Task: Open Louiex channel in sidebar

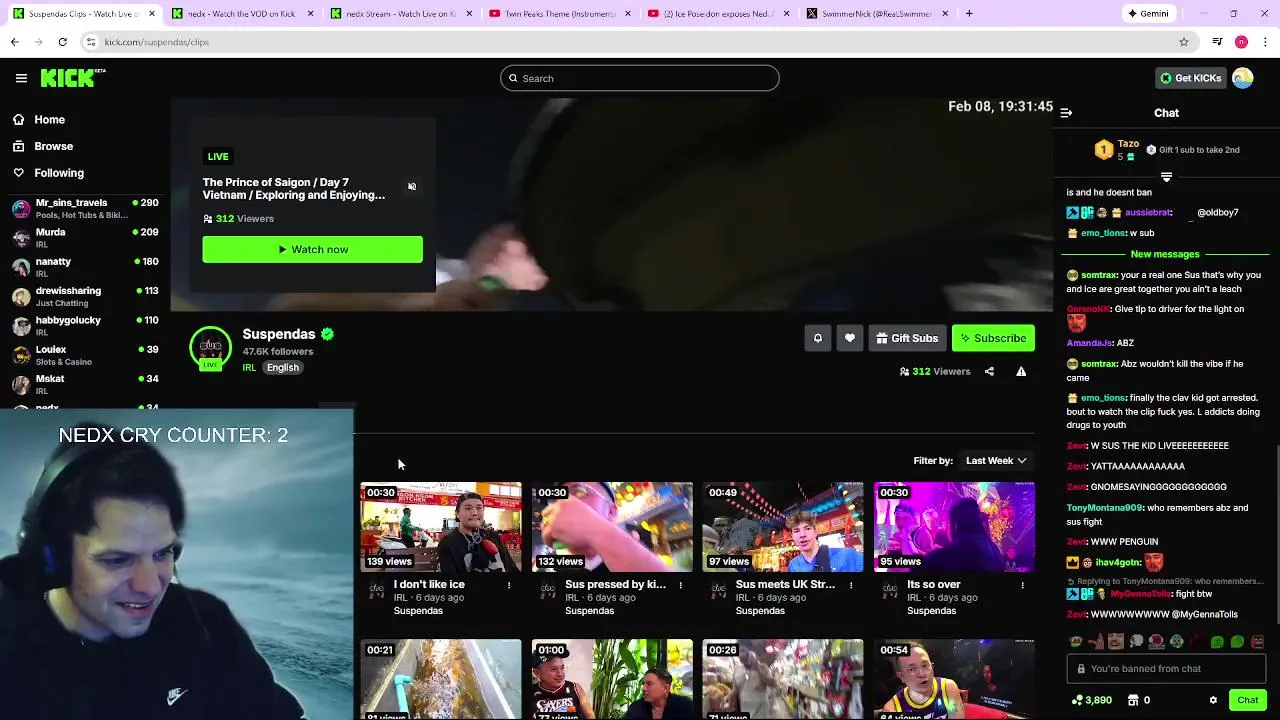Action: coord(85,354)
